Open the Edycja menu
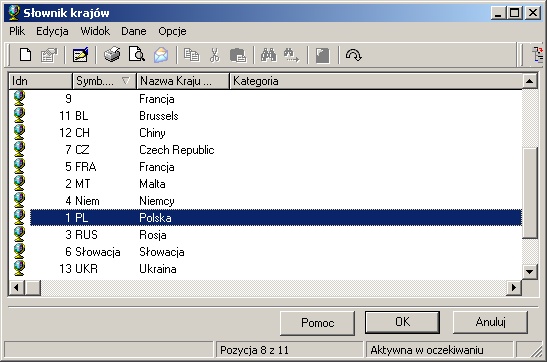 (x=52, y=31)
